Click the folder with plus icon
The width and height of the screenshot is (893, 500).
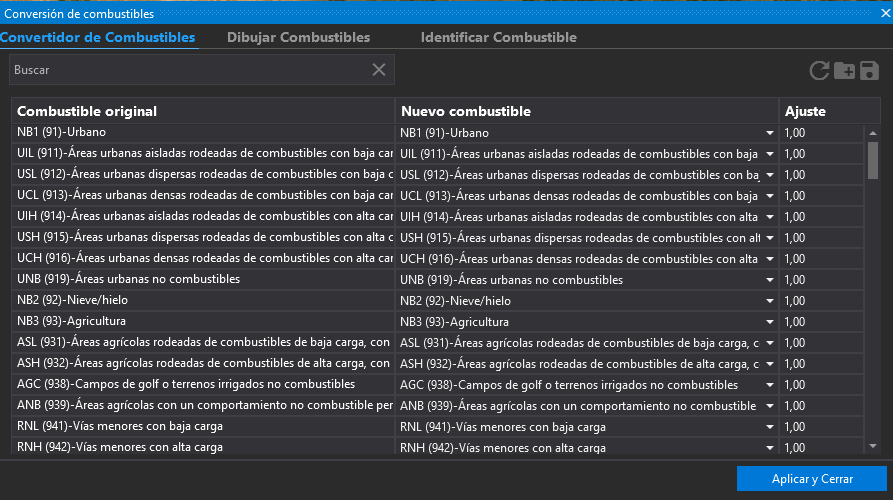tap(844, 70)
